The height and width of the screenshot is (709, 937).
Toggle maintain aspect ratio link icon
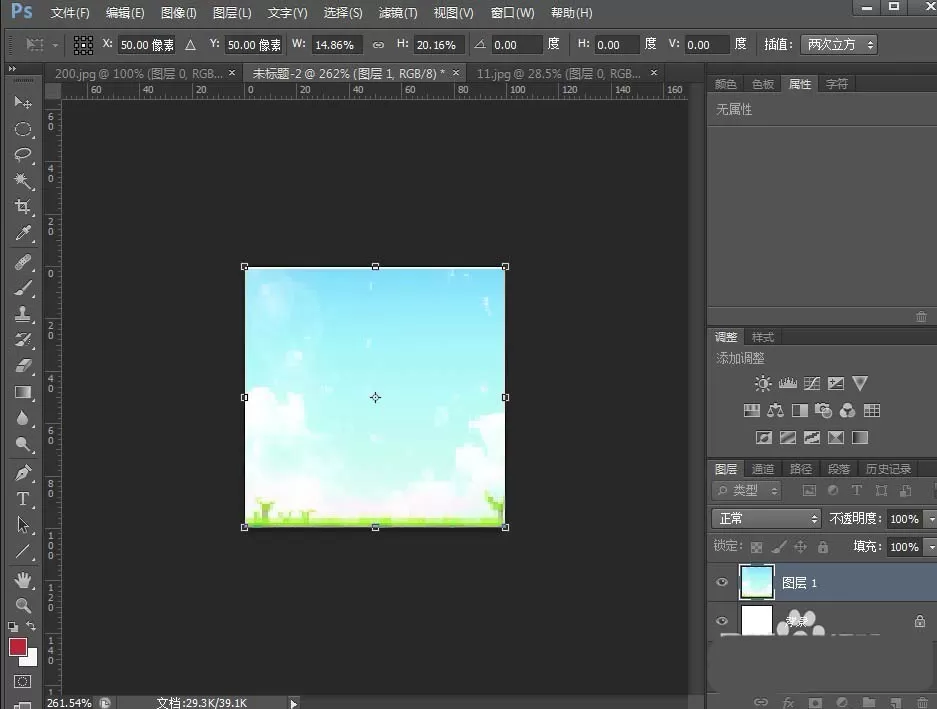click(378, 45)
